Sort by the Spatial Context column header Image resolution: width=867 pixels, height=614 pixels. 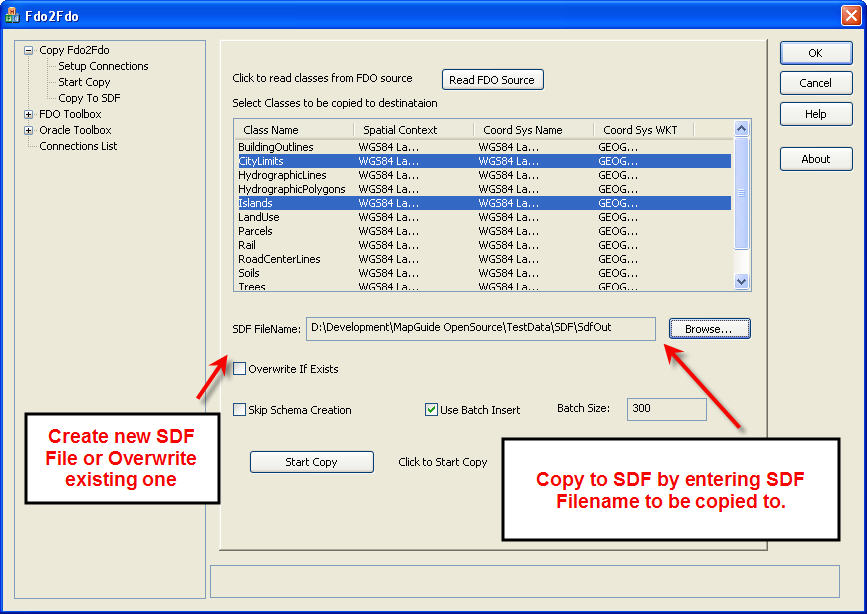[x=414, y=130]
